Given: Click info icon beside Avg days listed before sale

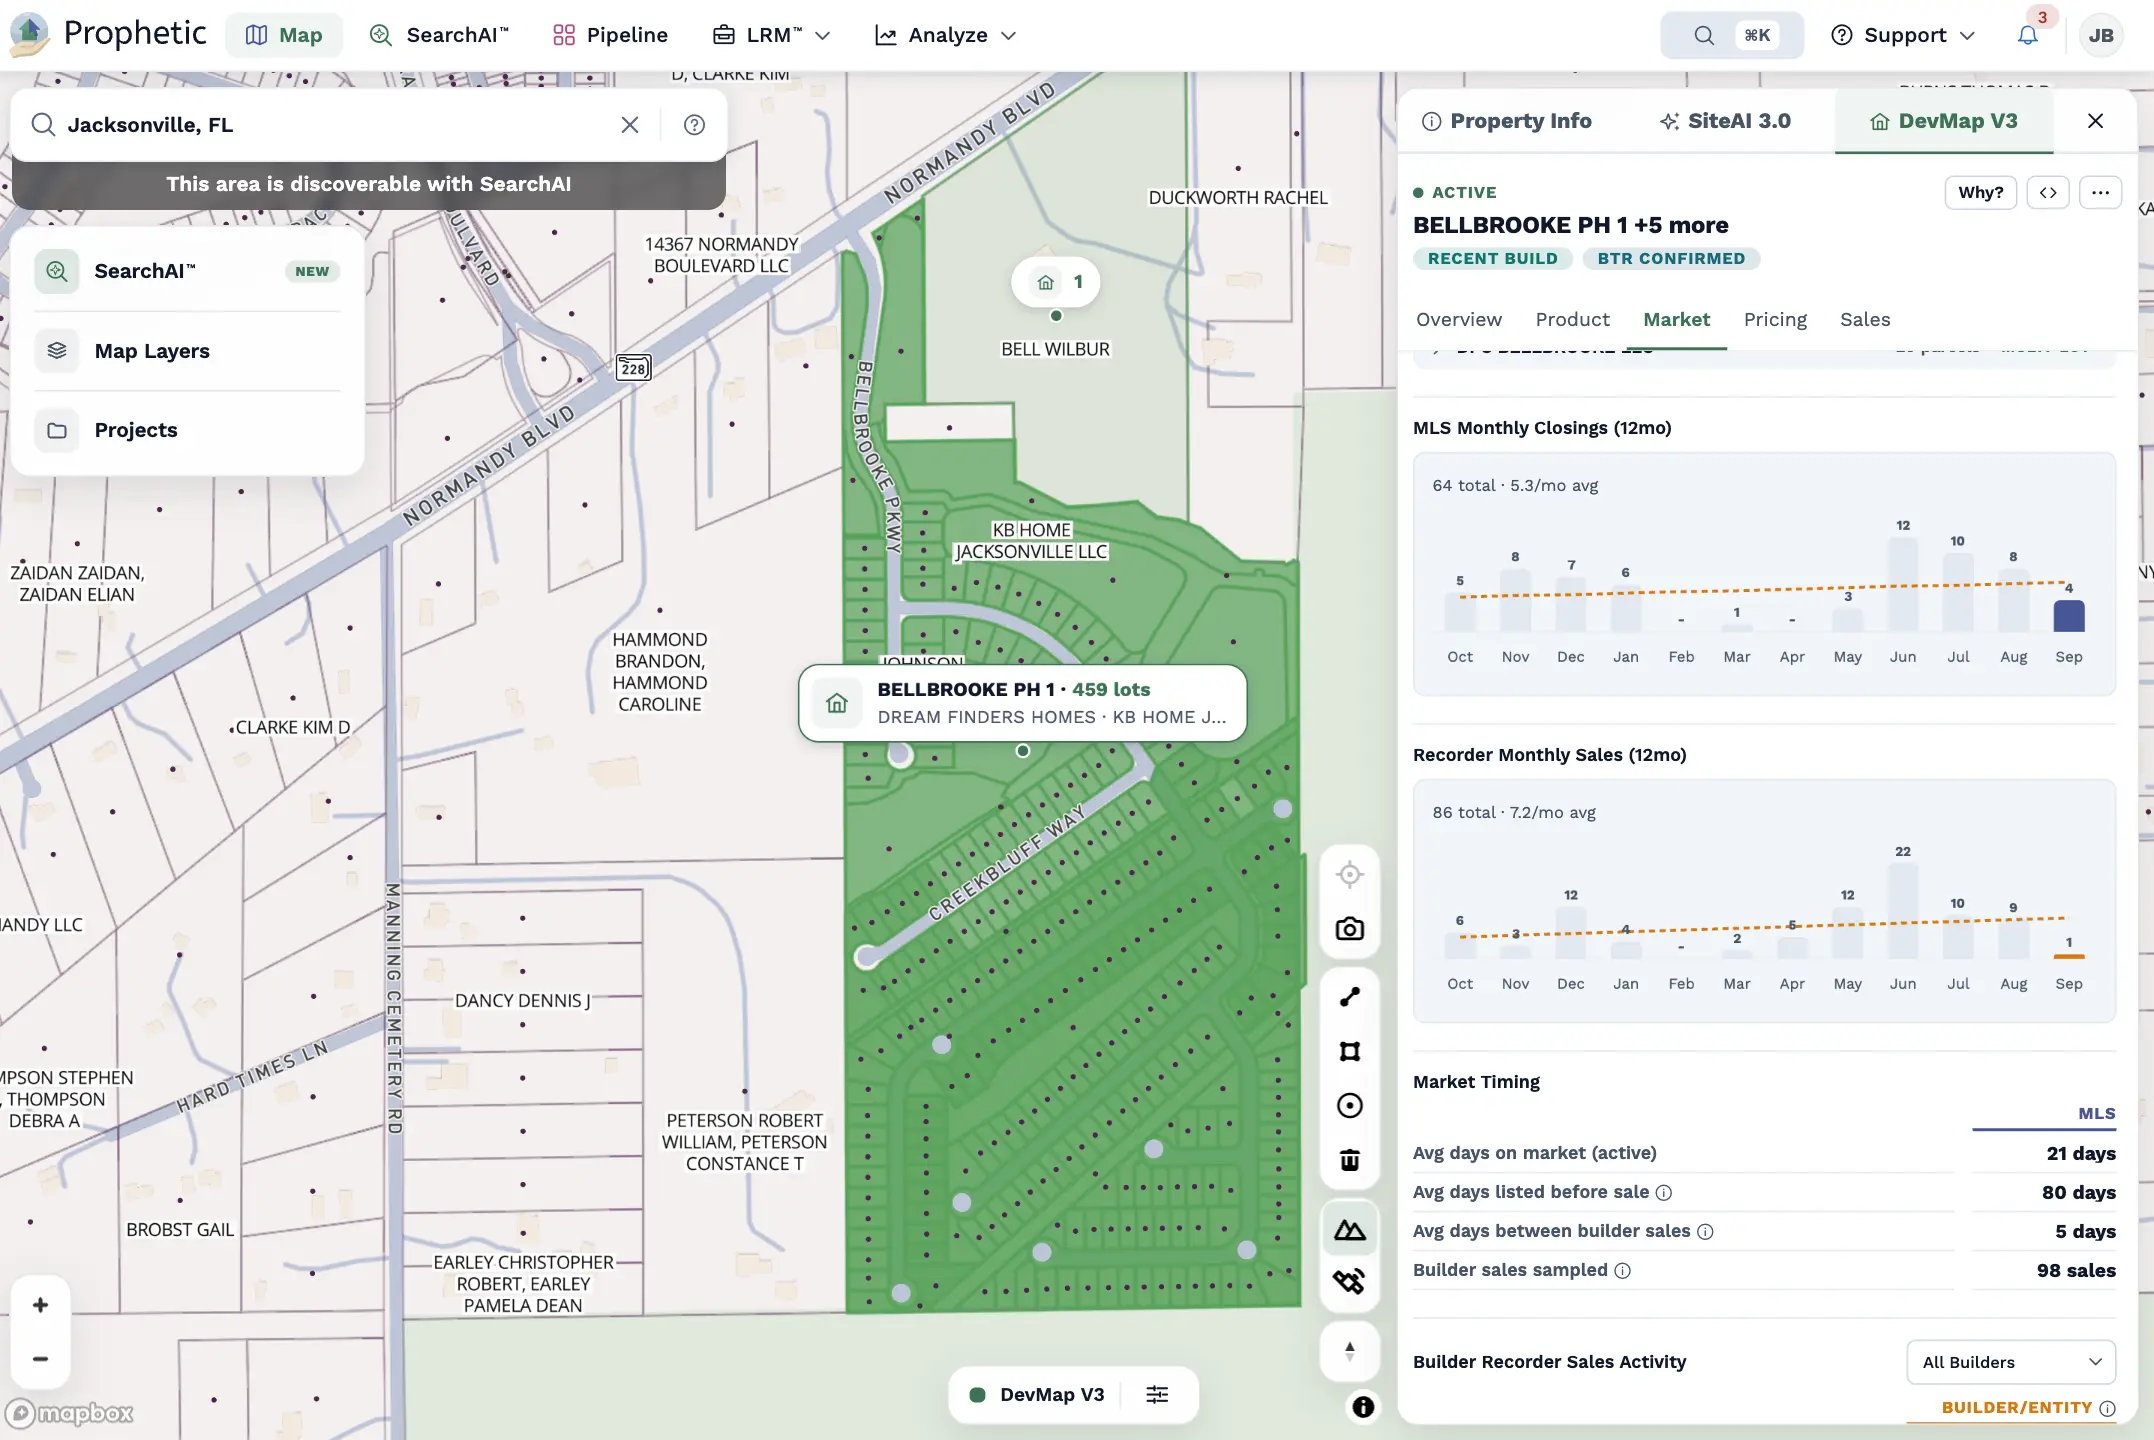Looking at the screenshot, I should click(1664, 1192).
